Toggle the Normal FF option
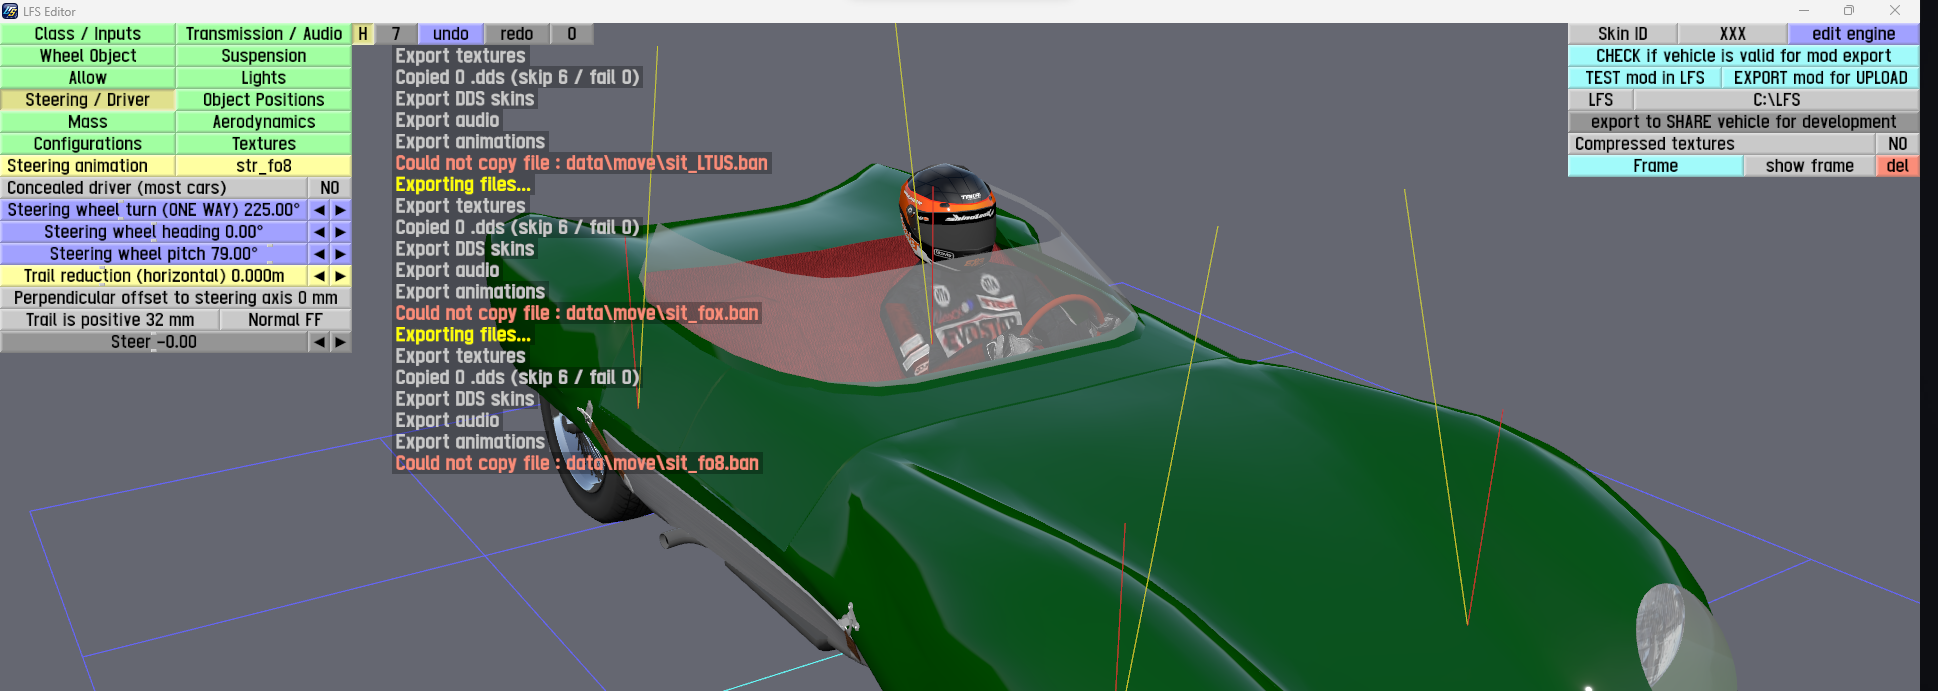The width and height of the screenshot is (1938, 691). click(286, 320)
